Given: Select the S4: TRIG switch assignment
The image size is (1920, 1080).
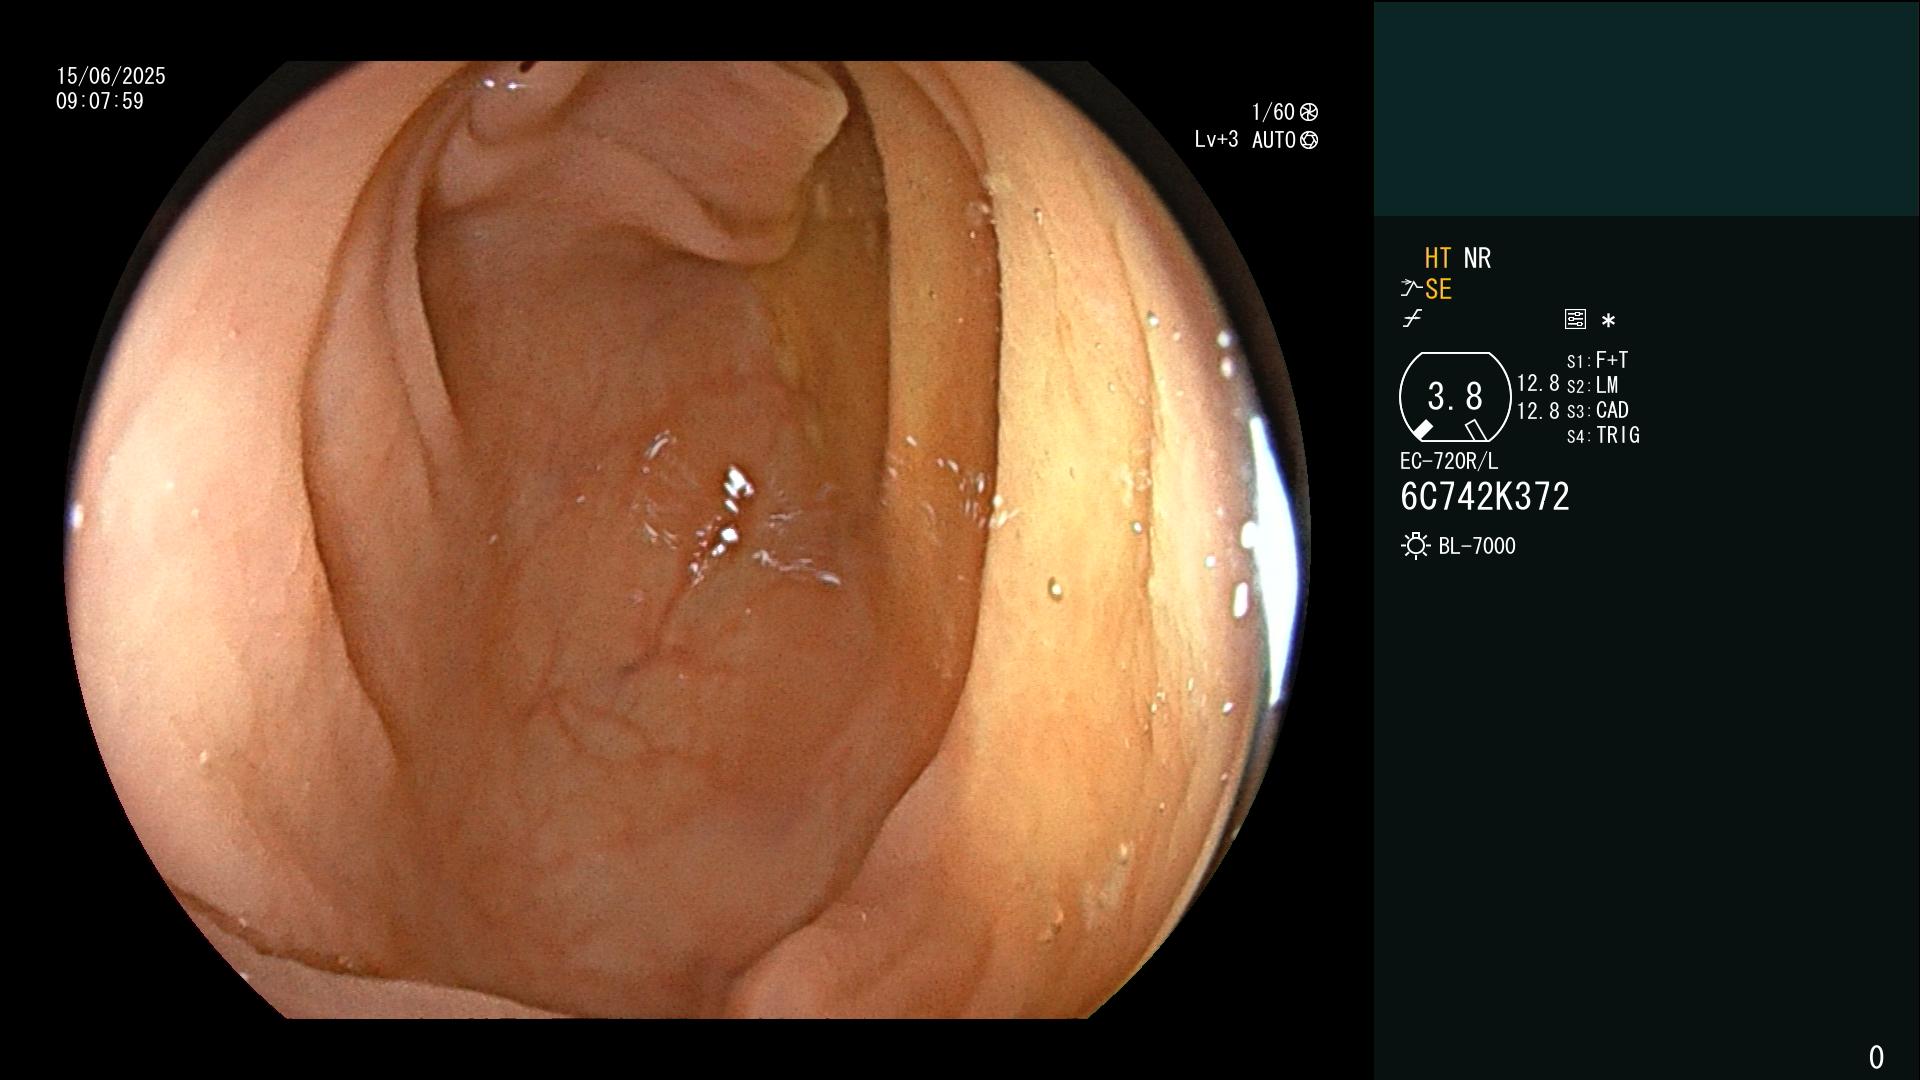Looking at the screenshot, I should [x=1603, y=435].
